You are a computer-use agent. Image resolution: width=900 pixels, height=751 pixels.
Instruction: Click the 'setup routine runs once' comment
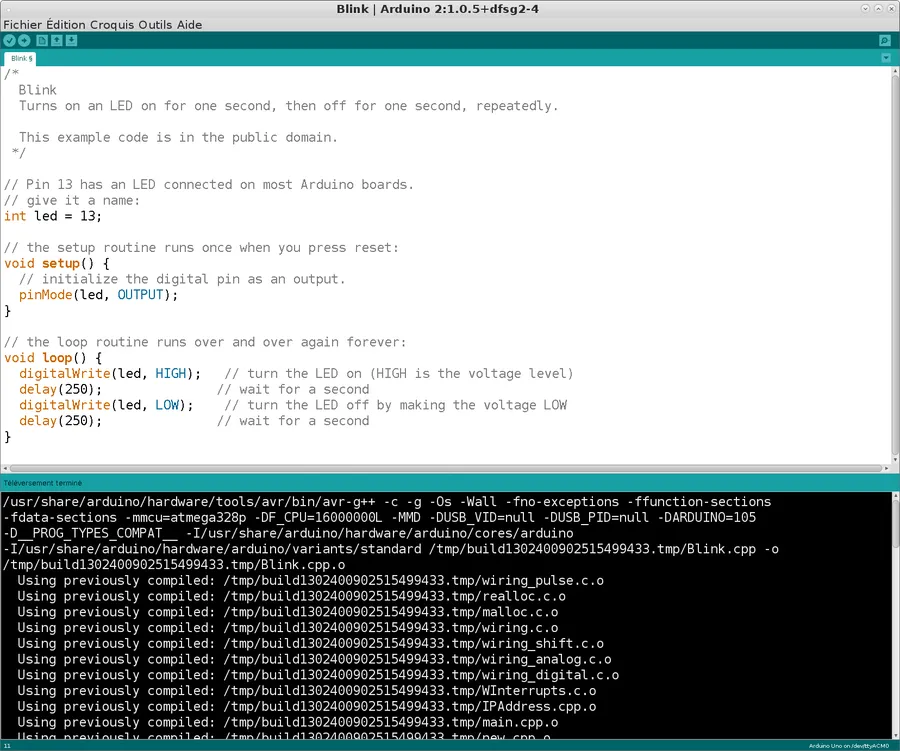pos(201,248)
